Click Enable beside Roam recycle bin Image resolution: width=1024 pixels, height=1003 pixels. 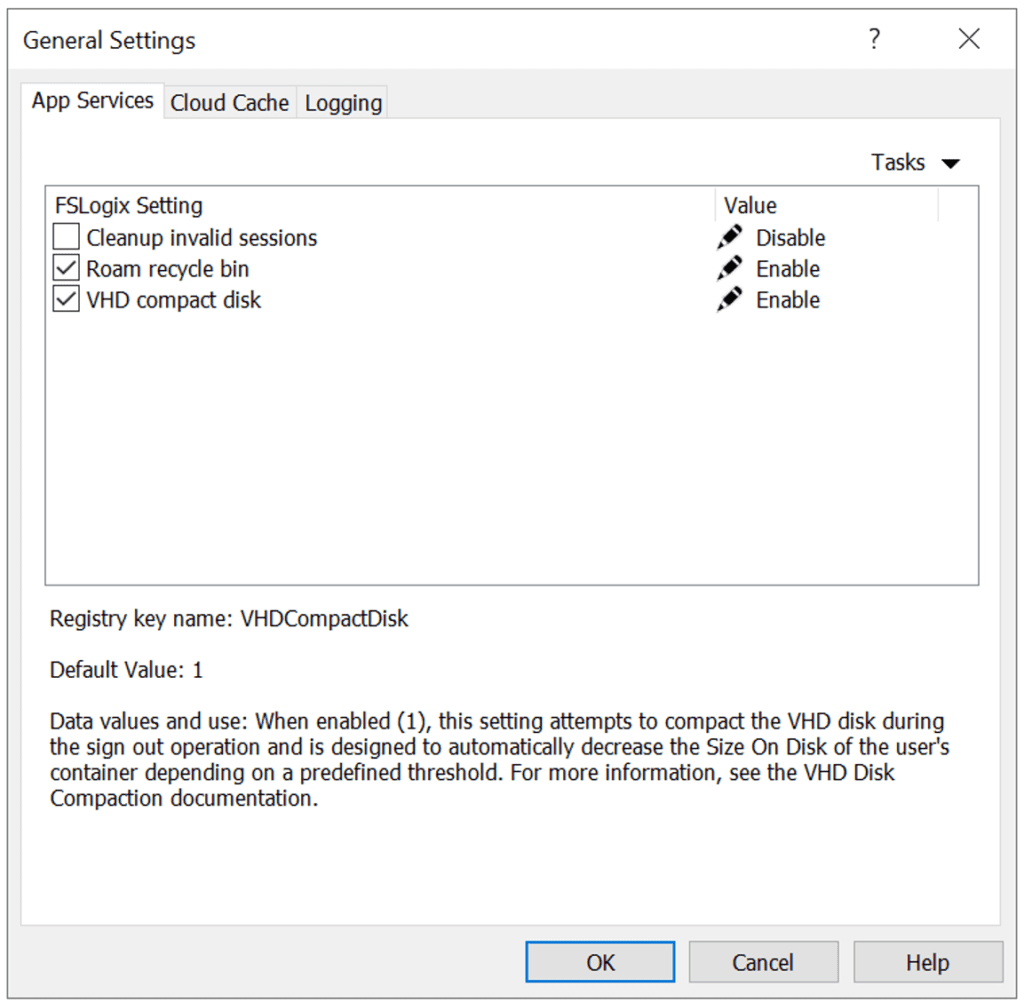click(787, 268)
